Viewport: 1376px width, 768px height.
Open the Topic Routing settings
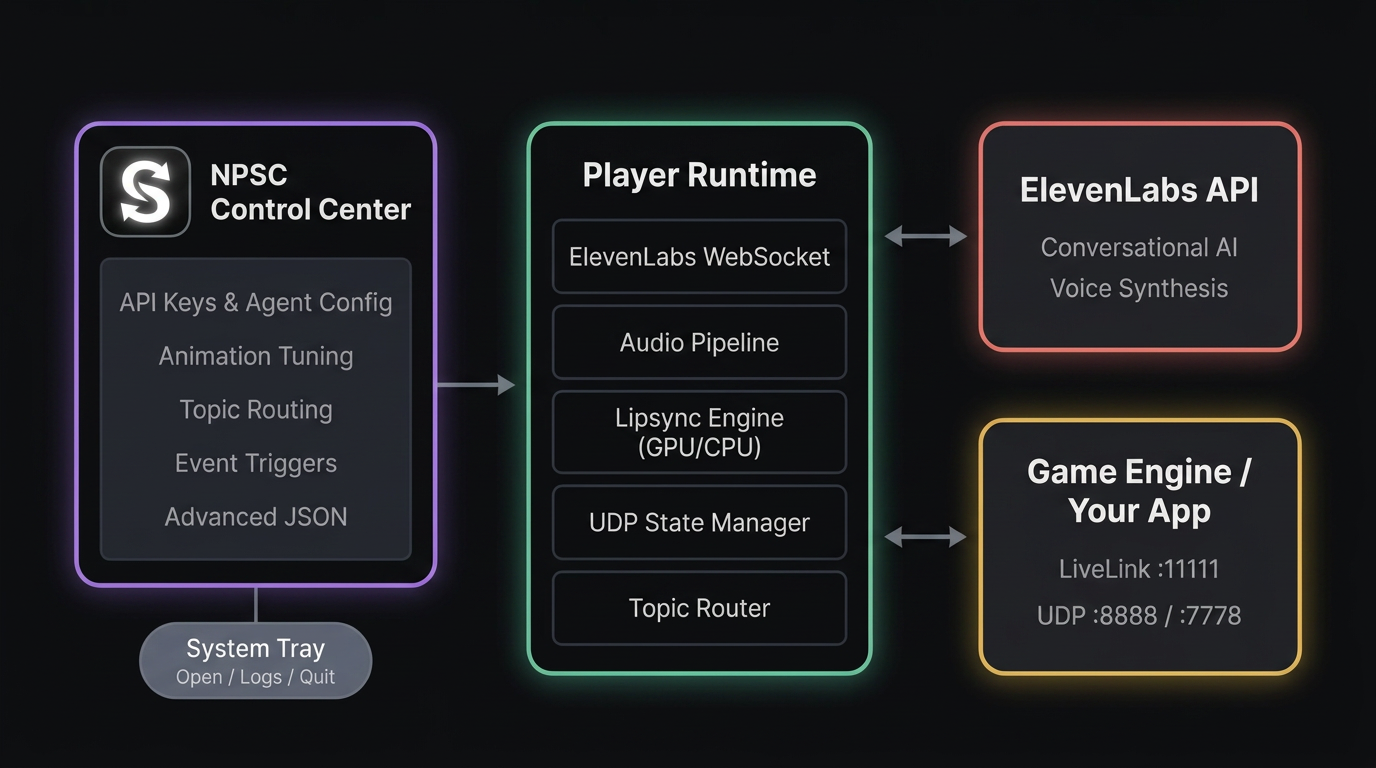(x=255, y=409)
